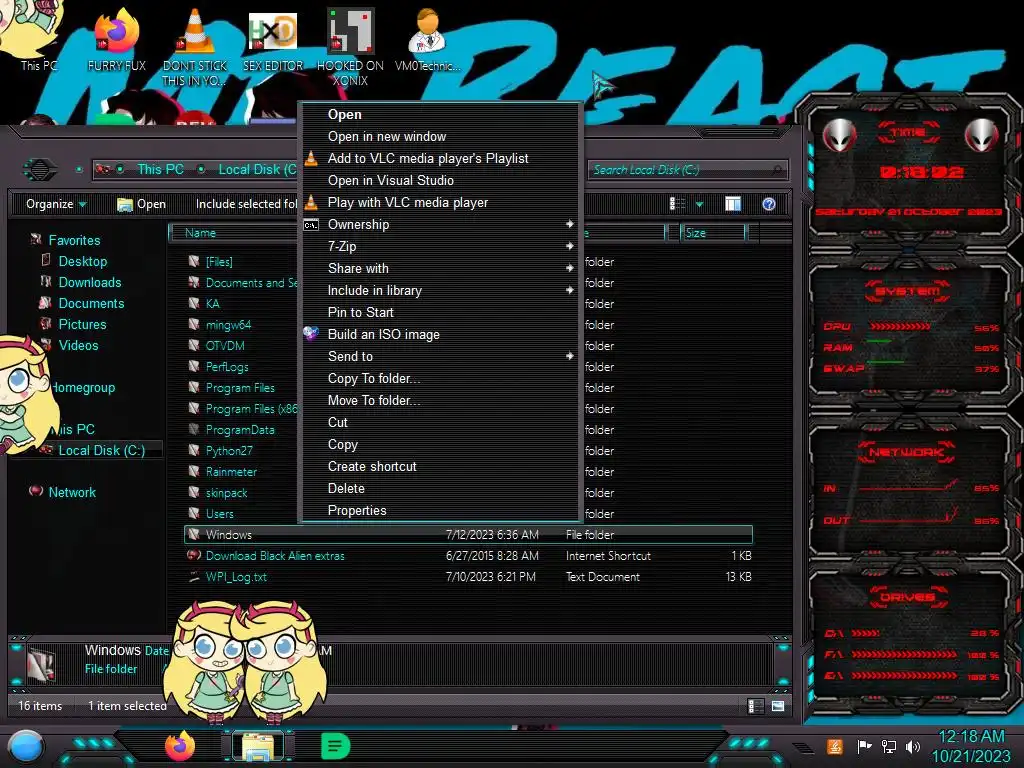Click the orange Java tray icon
Screen dimensions: 1024x768
point(834,746)
